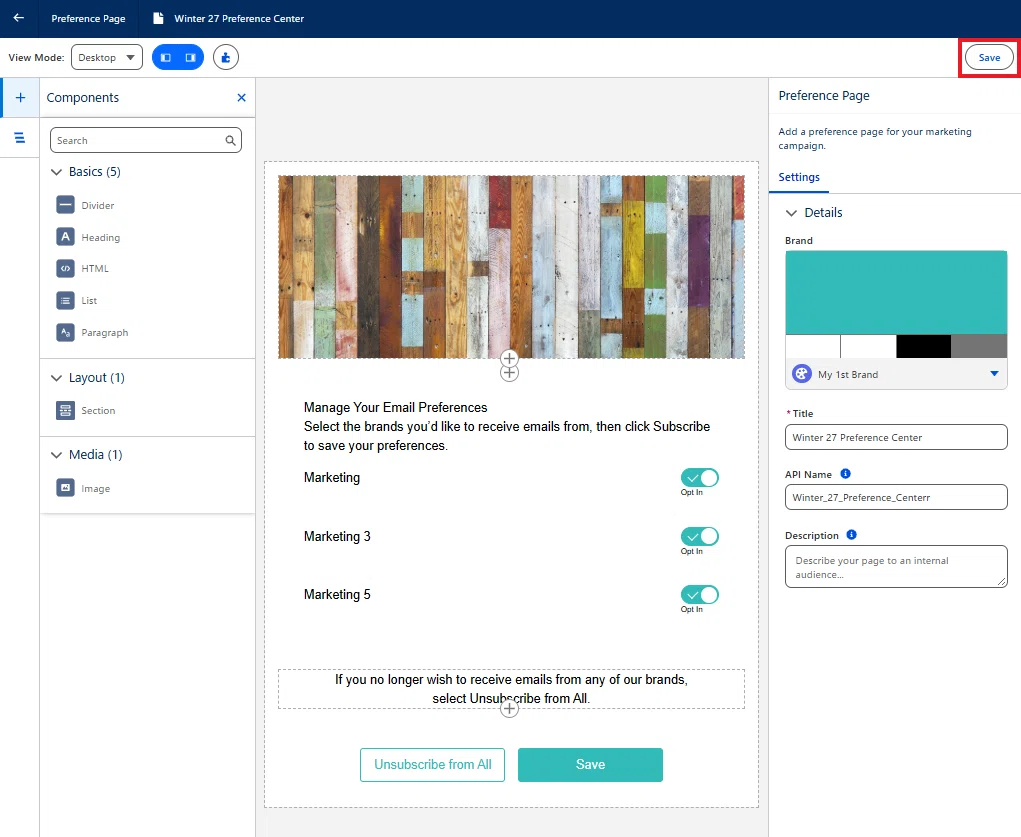Click the search magnifier icon
Screen dimensions: 1021x837
tap(231, 140)
